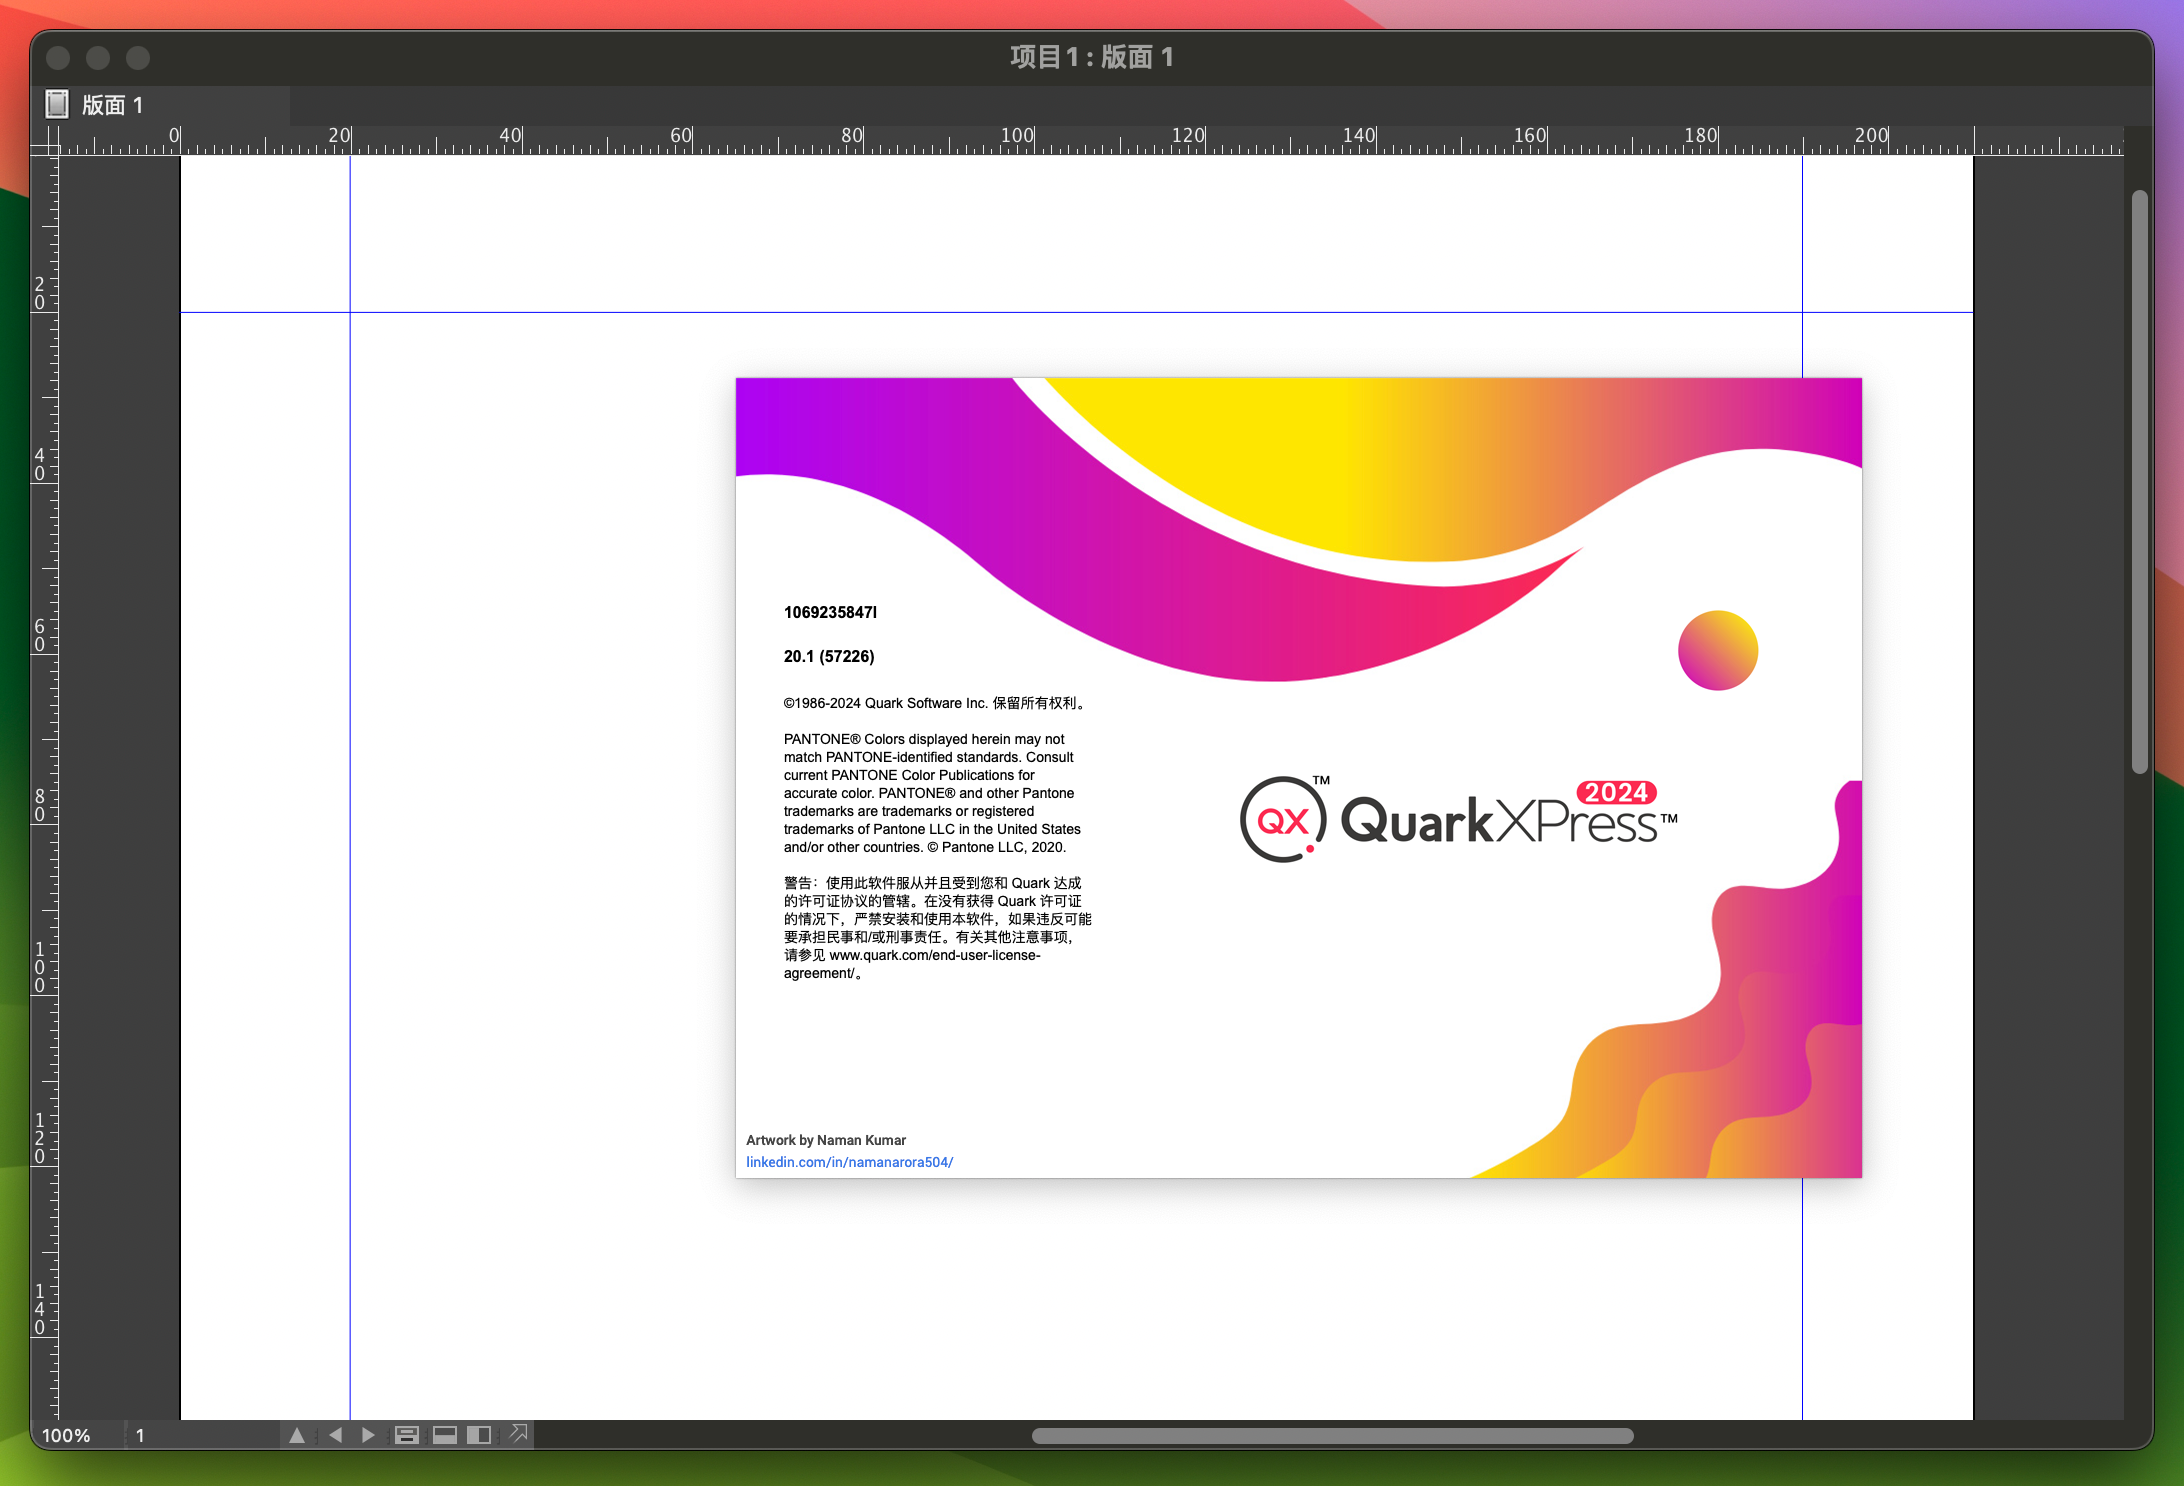Viewport: 2184px width, 1486px height.
Task: Click the QuarkXPress wordmark text
Action: coord(1508,822)
